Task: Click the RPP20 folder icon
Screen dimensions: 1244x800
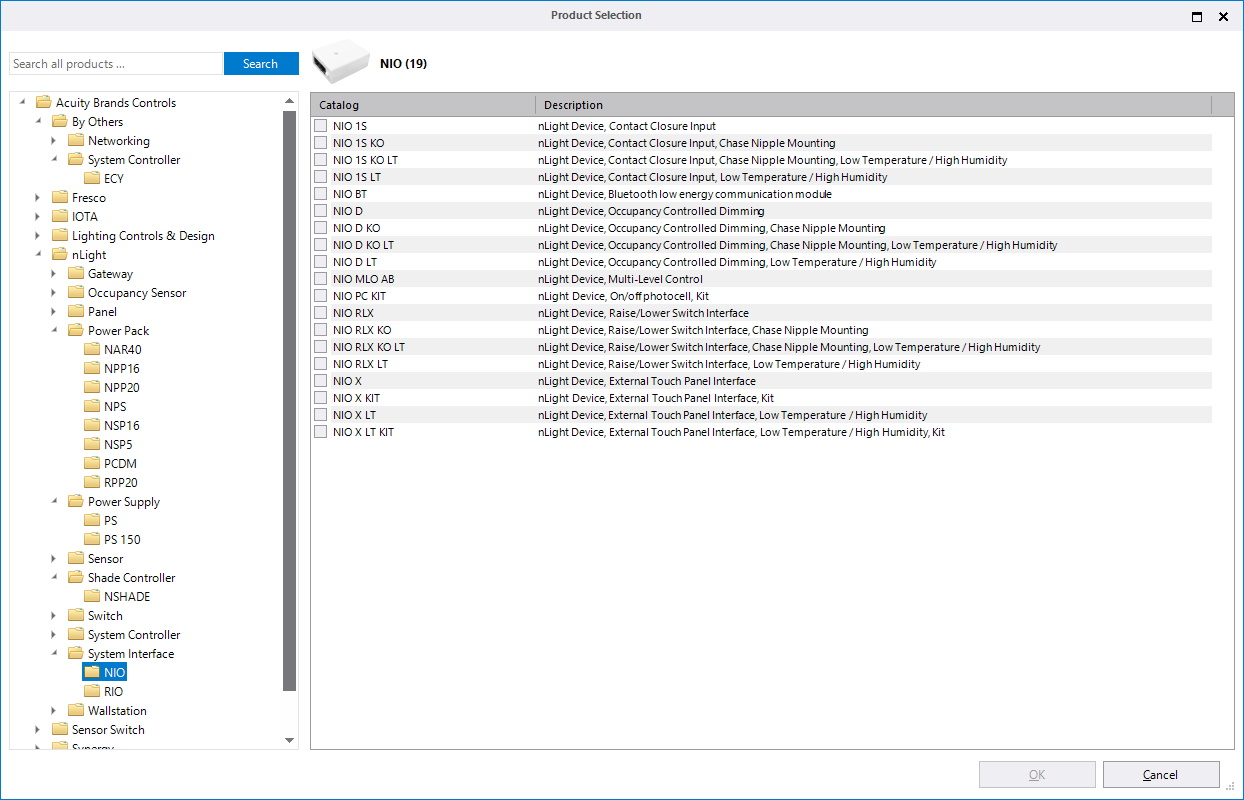Action: point(92,483)
